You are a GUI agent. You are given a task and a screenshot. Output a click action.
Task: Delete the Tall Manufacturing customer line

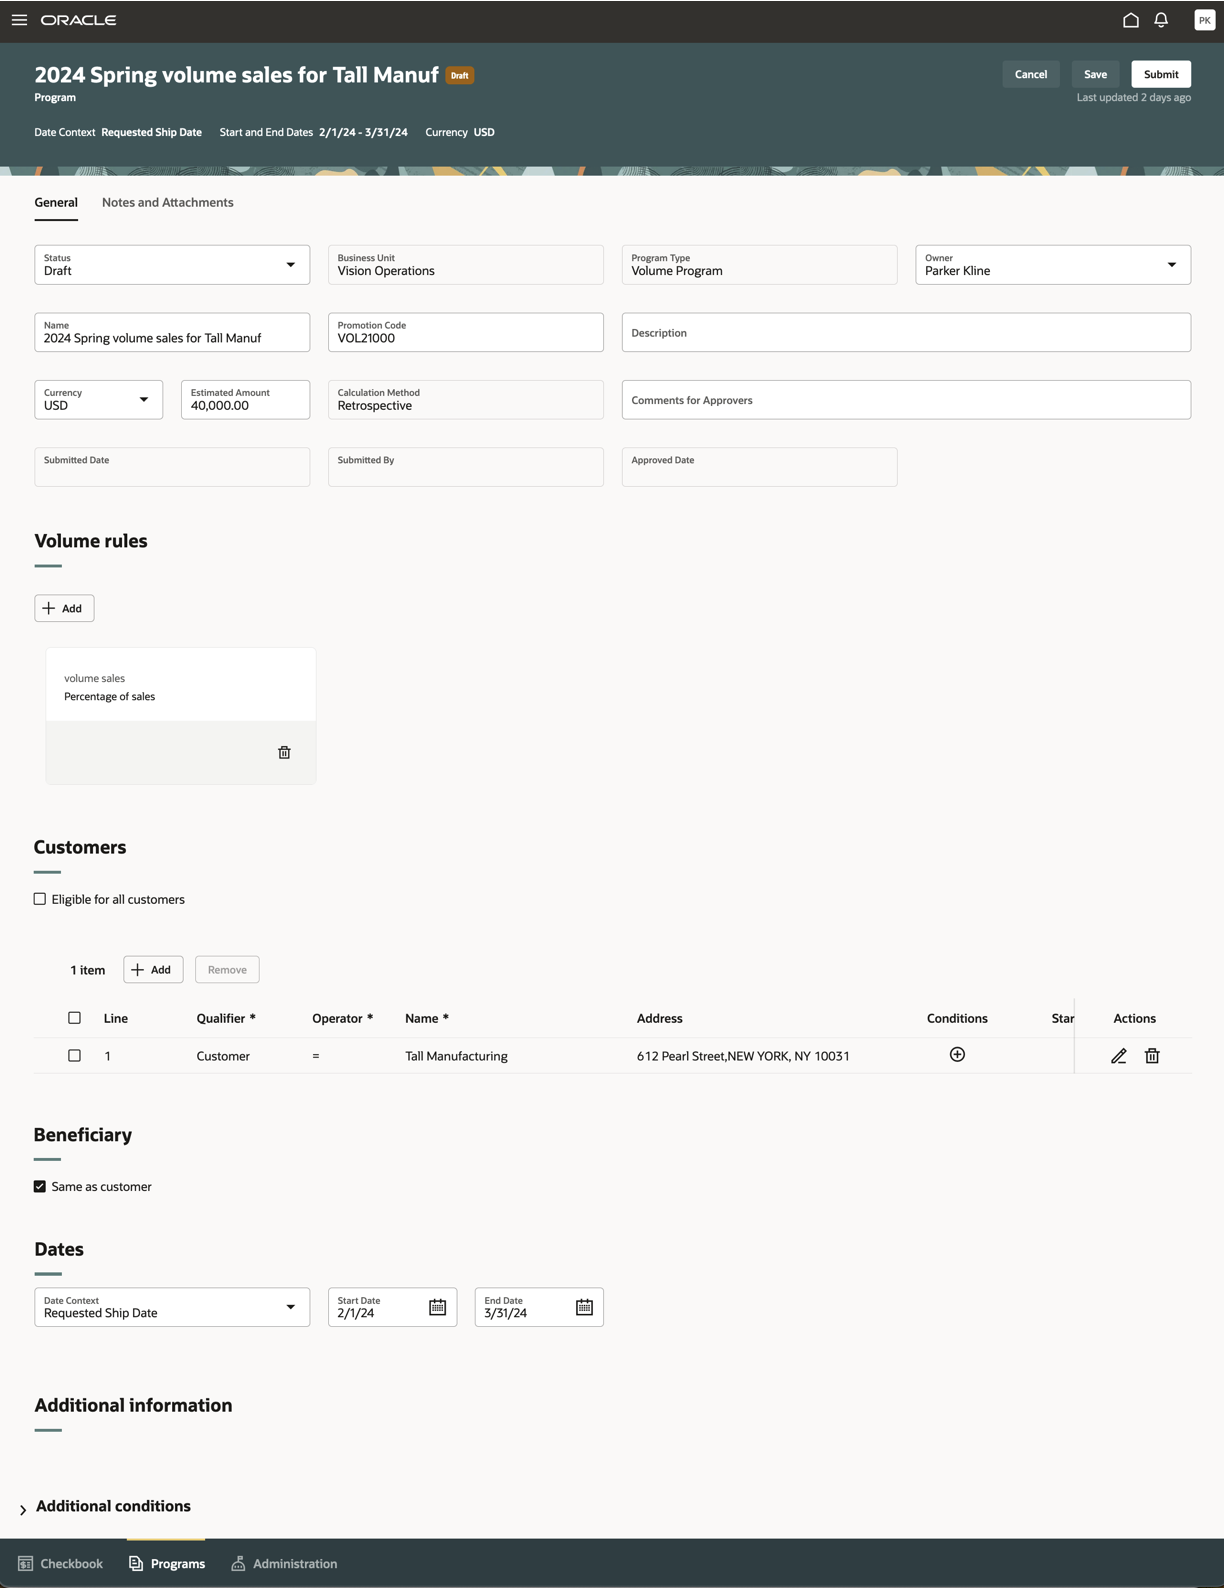click(x=1152, y=1056)
